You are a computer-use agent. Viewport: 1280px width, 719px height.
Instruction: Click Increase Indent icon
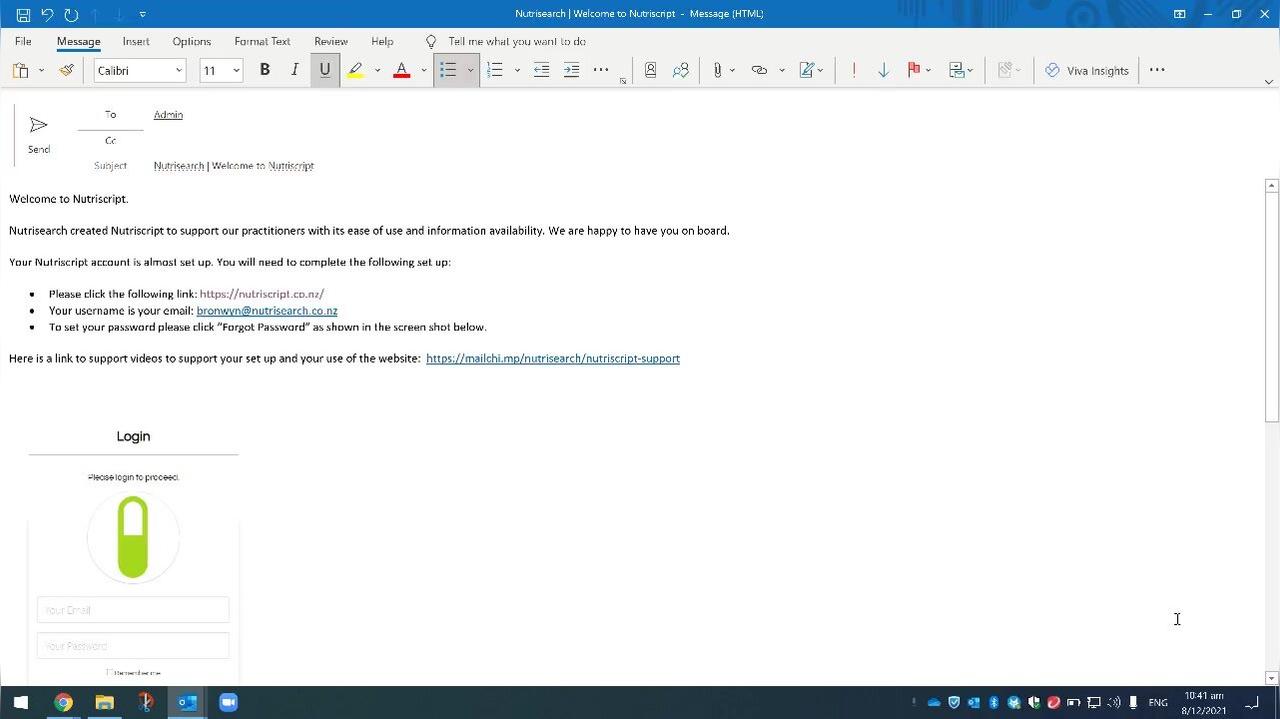click(571, 70)
